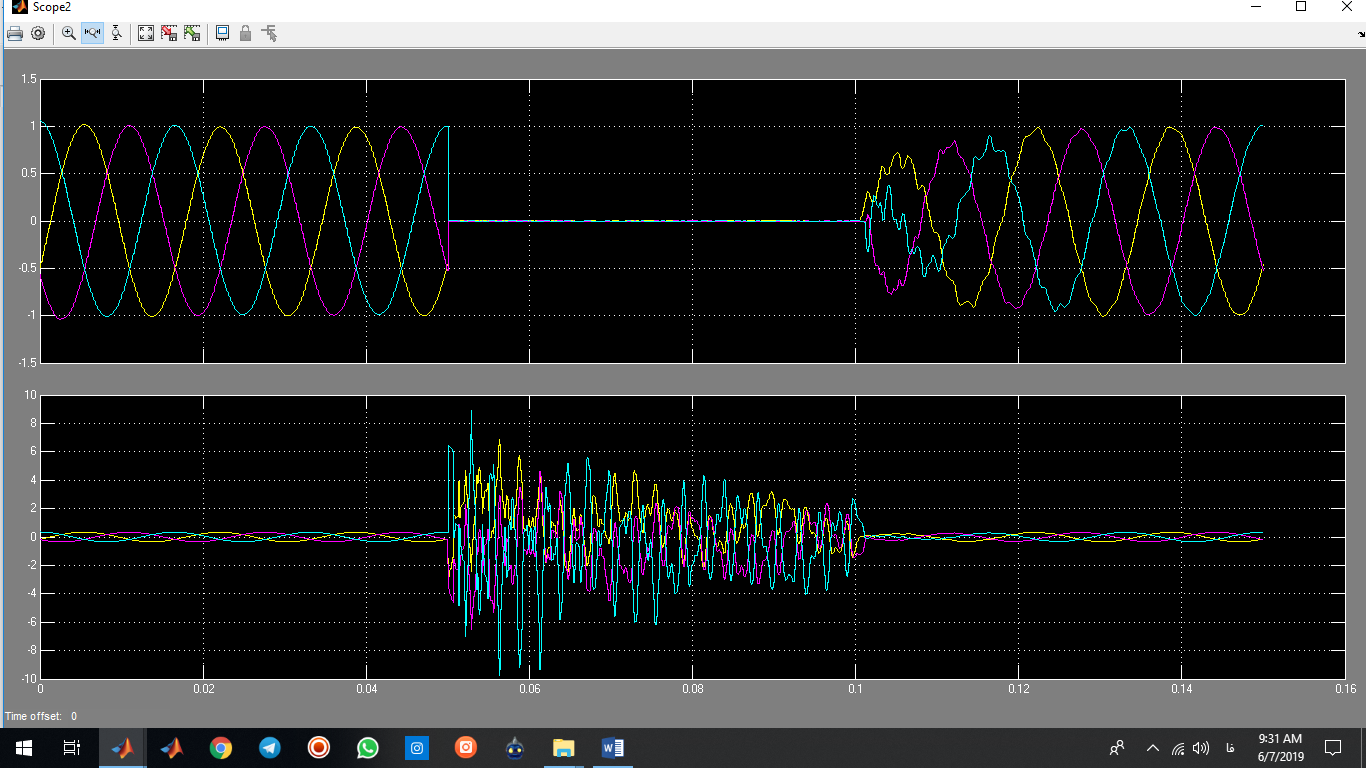Screen dimensions: 1366x768
Task: Open Google Chrome from the taskbar
Action: tap(221, 748)
